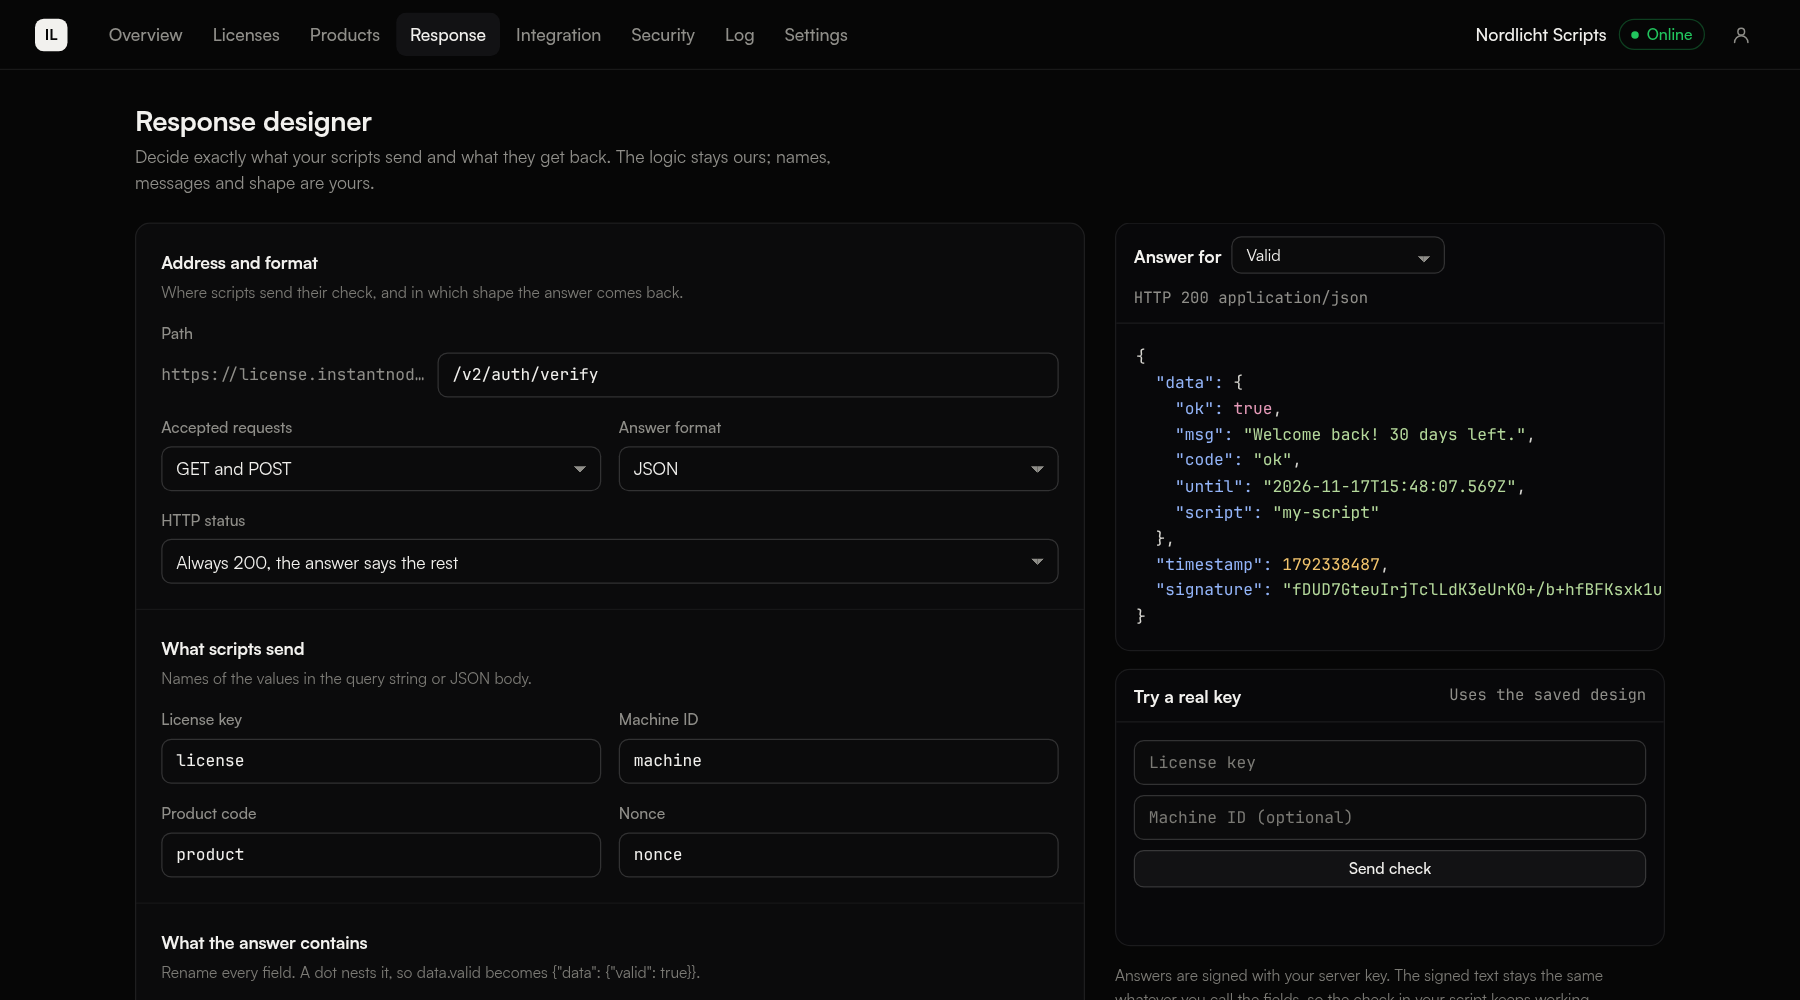Focus the License key test input
This screenshot has width=1800, height=1000.
coord(1390,763)
